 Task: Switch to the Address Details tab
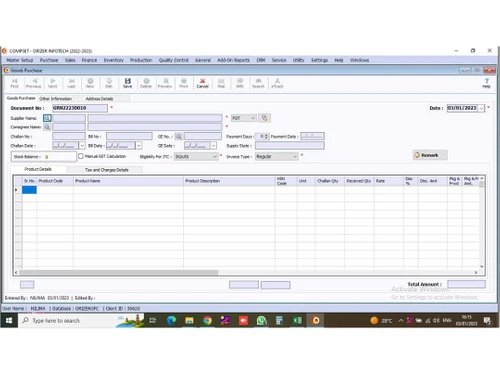pyautogui.click(x=99, y=99)
